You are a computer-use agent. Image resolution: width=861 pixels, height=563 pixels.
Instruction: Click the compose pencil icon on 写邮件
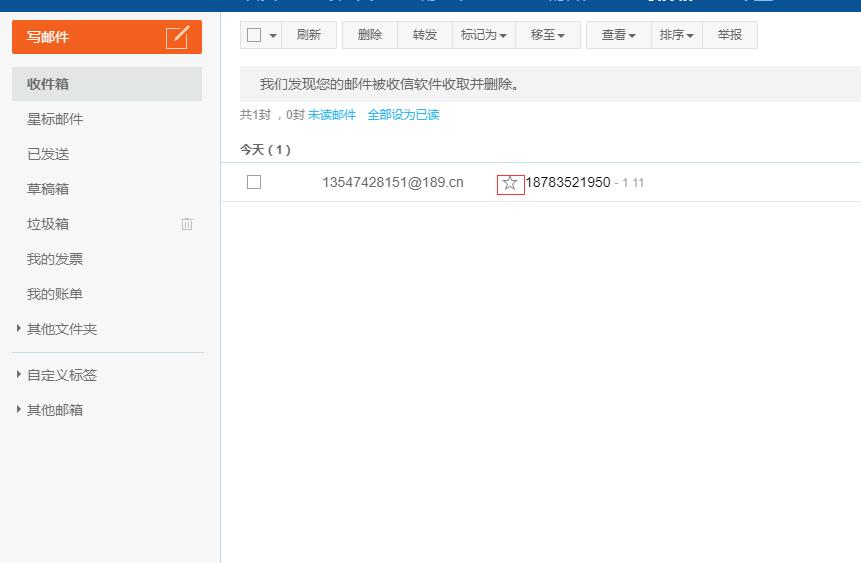tap(177, 37)
